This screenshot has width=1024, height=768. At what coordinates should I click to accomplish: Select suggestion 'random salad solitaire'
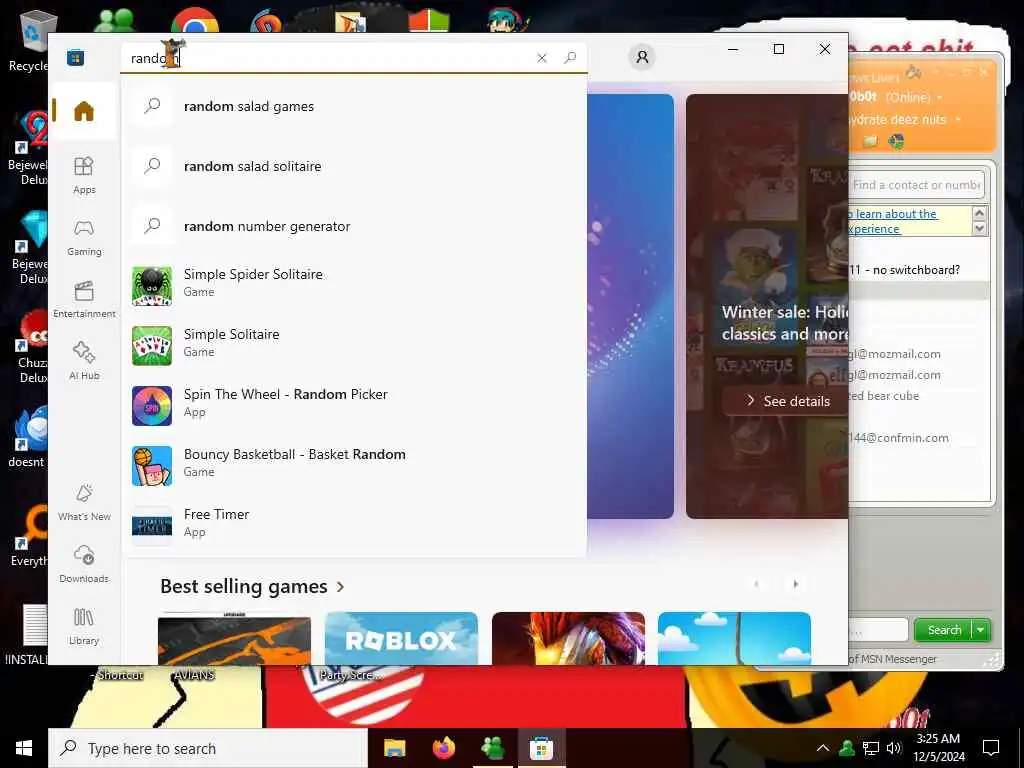point(354,167)
